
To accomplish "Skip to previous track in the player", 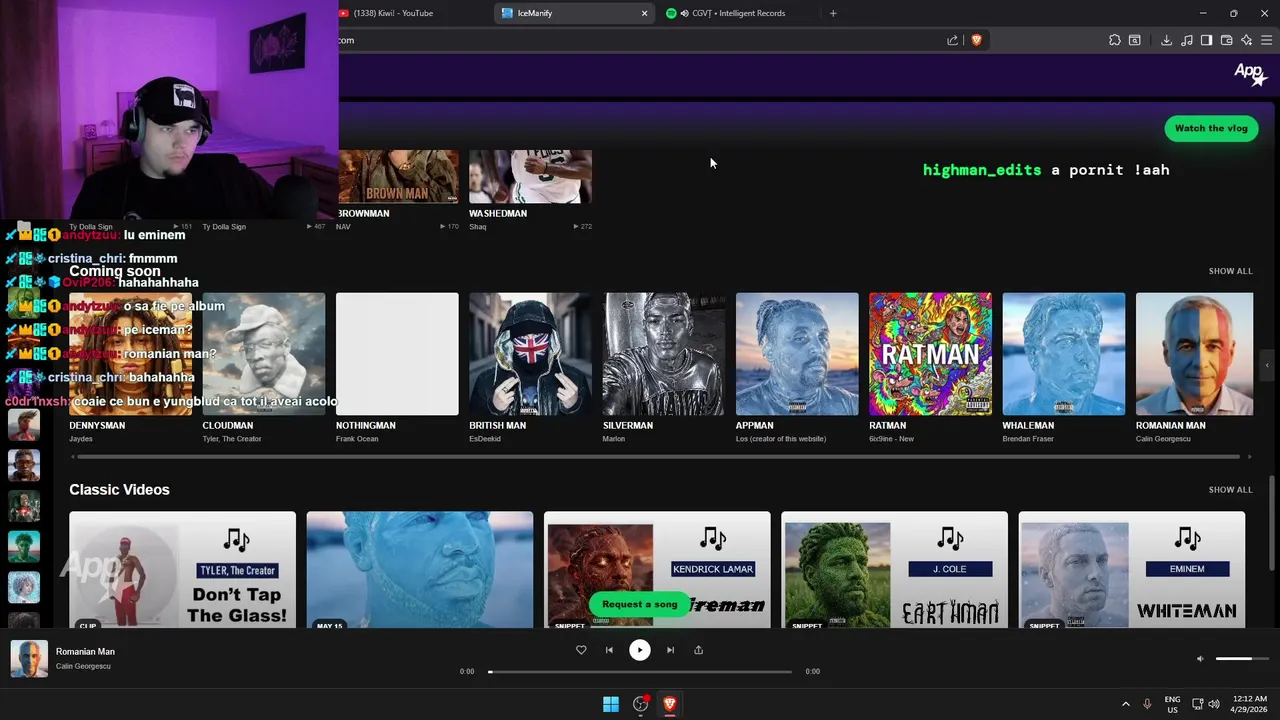I will point(609,650).
